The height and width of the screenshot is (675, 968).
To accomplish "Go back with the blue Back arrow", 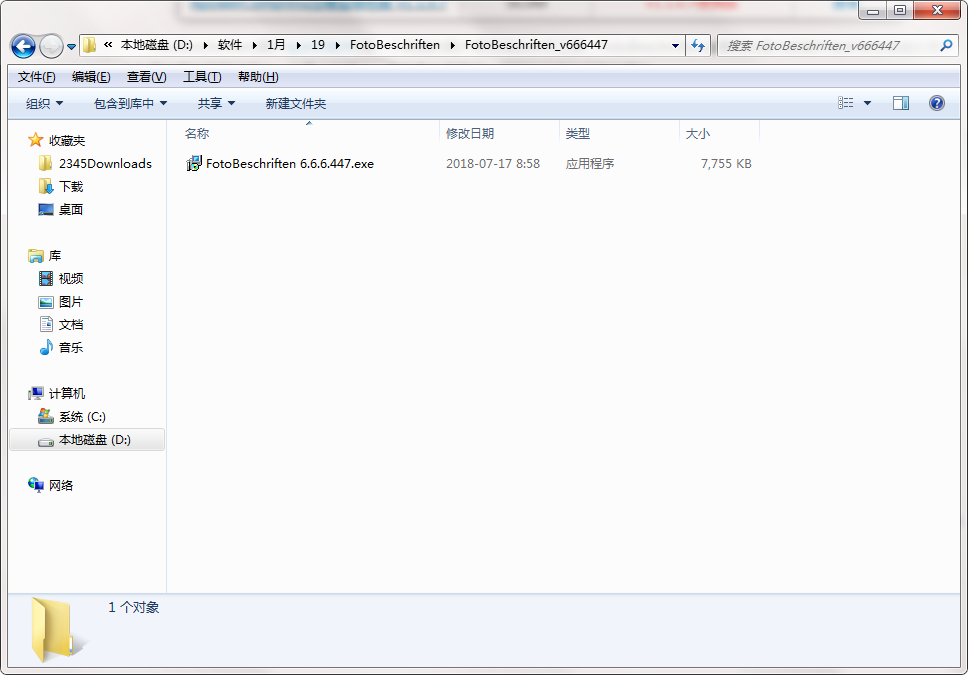I will [23, 46].
